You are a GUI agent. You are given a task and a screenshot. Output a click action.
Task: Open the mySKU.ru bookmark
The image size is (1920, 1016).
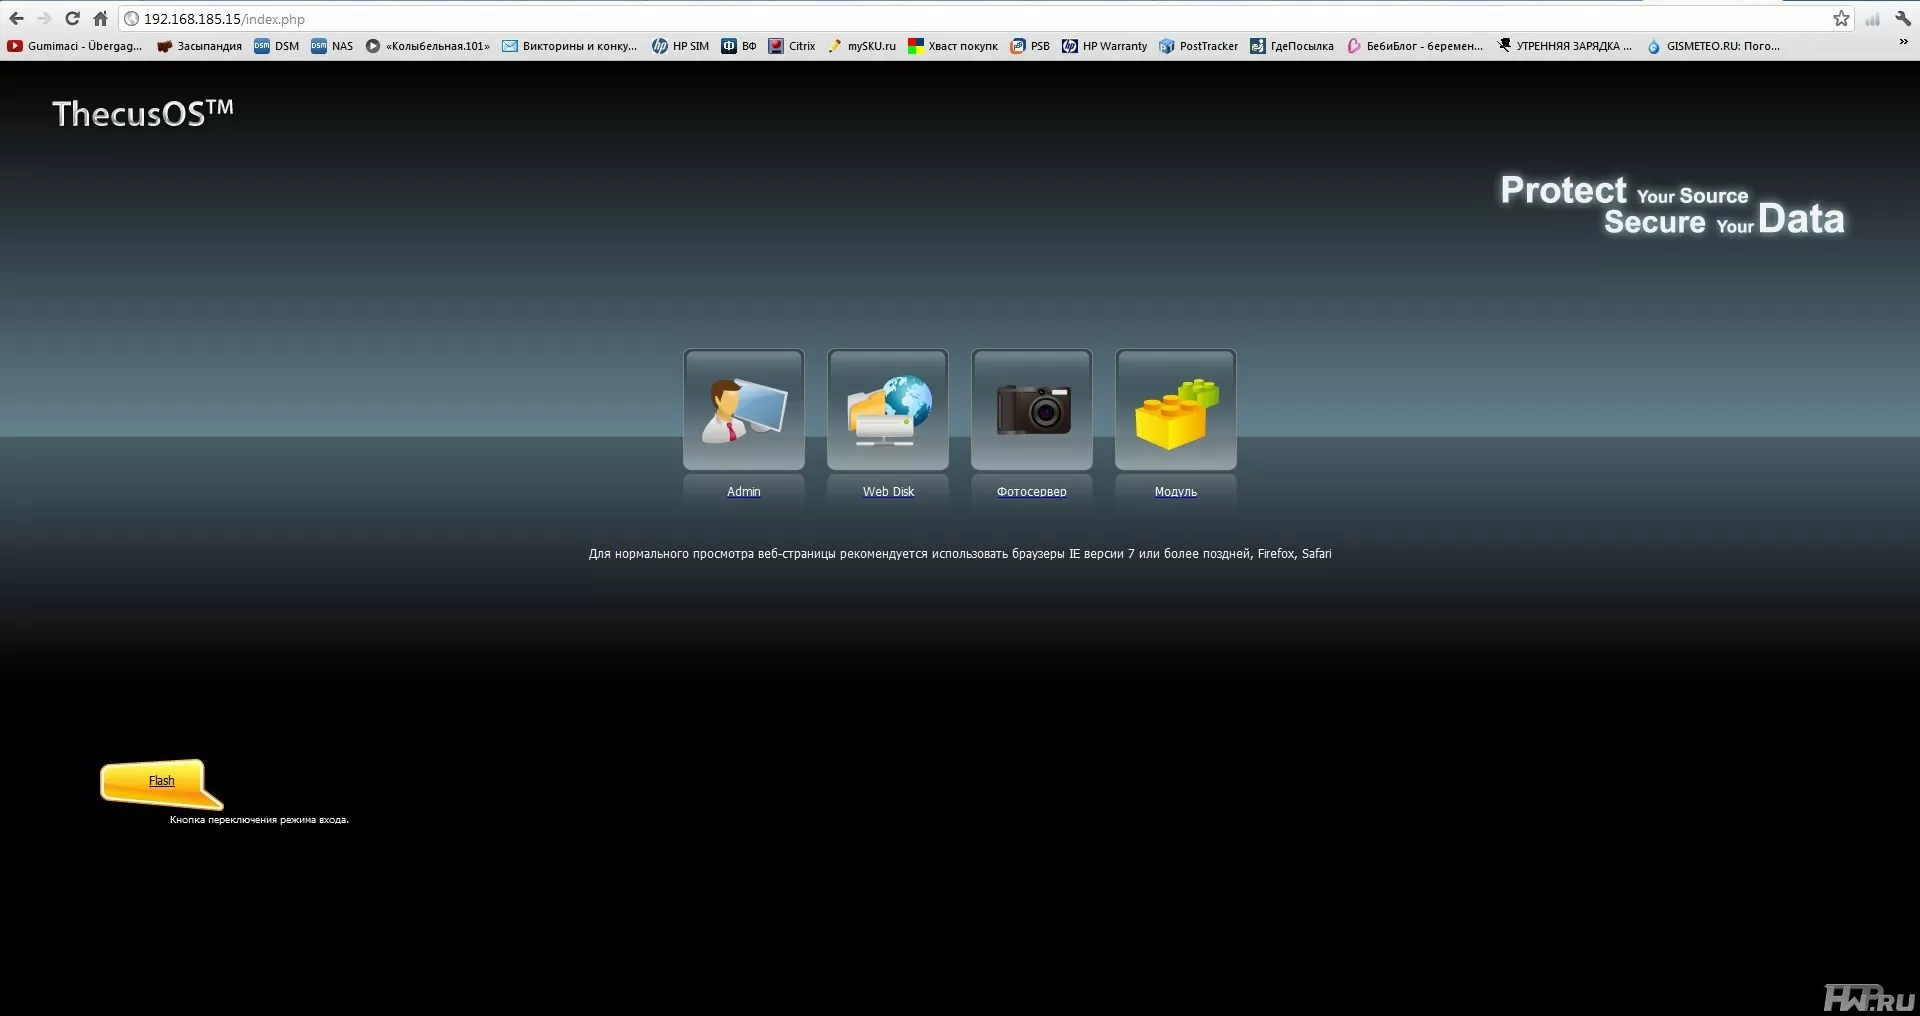(862, 46)
